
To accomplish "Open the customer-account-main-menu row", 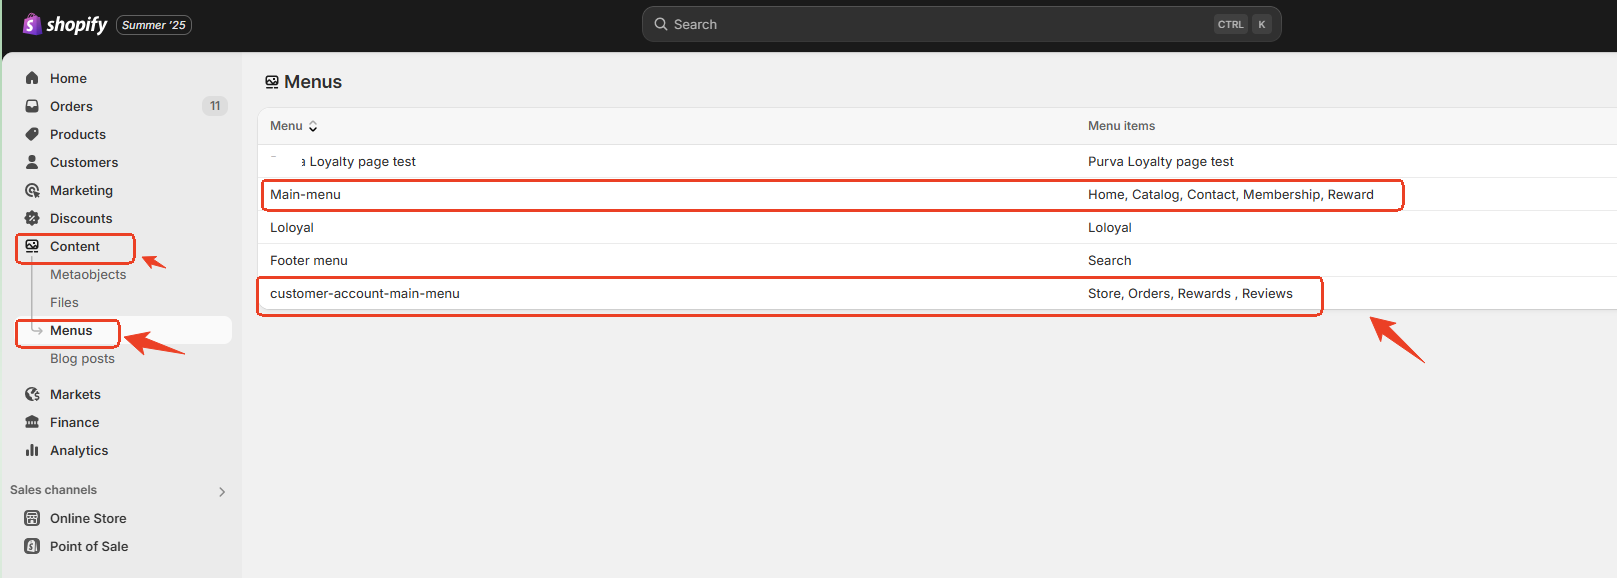I will (365, 293).
